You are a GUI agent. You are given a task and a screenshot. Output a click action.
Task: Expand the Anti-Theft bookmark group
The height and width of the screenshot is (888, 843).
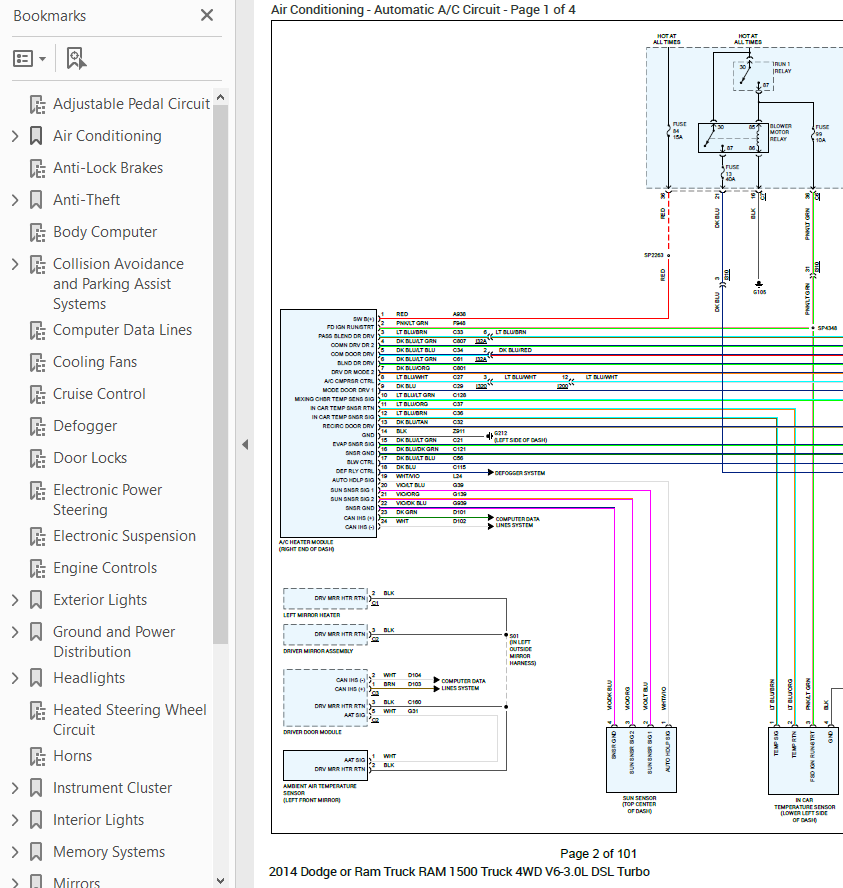point(15,200)
